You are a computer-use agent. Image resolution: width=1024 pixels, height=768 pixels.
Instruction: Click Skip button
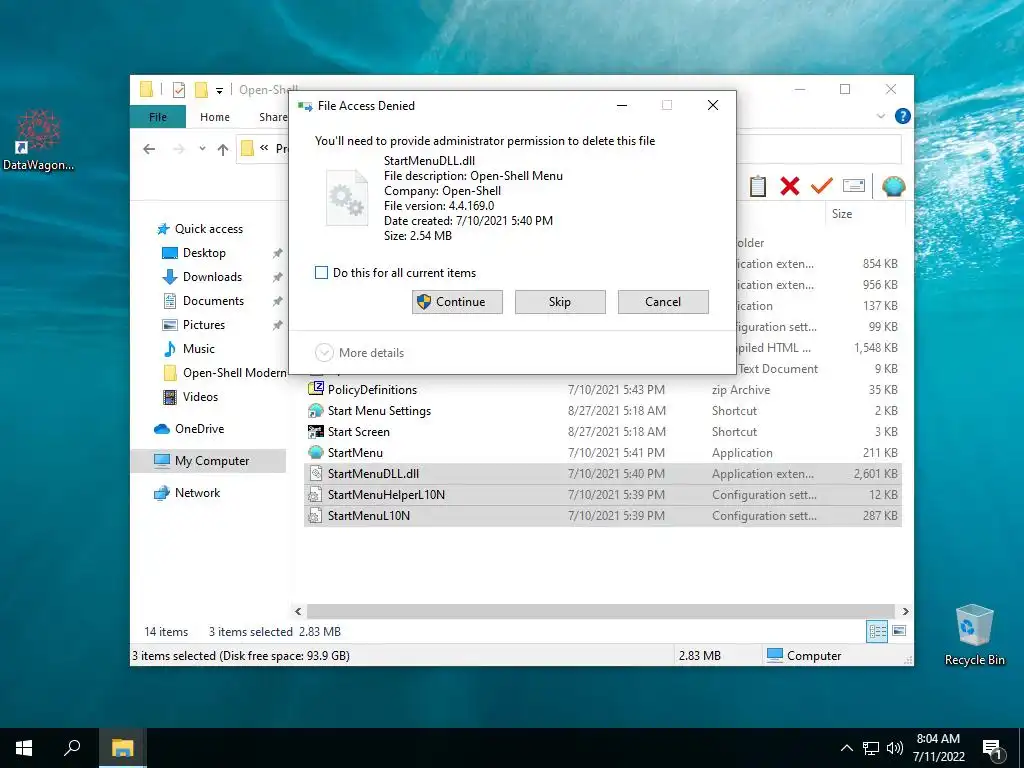560,302
